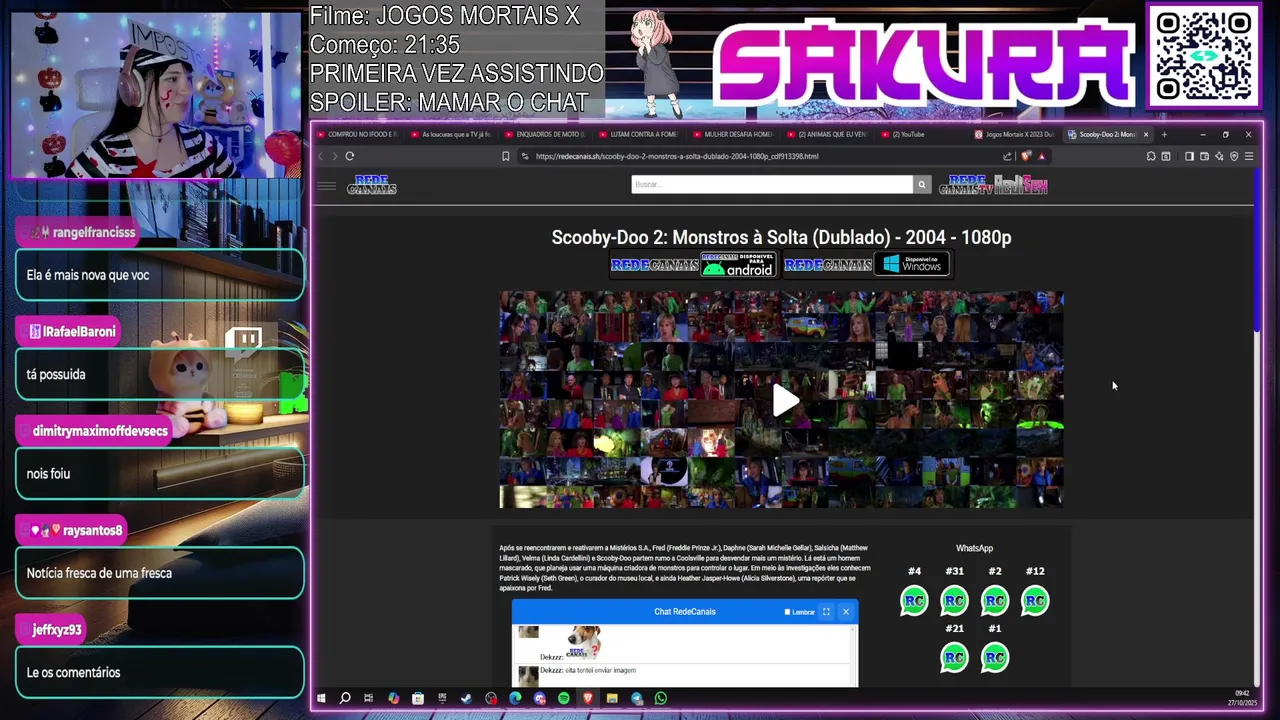
Task: Switch to ANIMAIS QUE EU VEN tab
Action: point(826,134)
